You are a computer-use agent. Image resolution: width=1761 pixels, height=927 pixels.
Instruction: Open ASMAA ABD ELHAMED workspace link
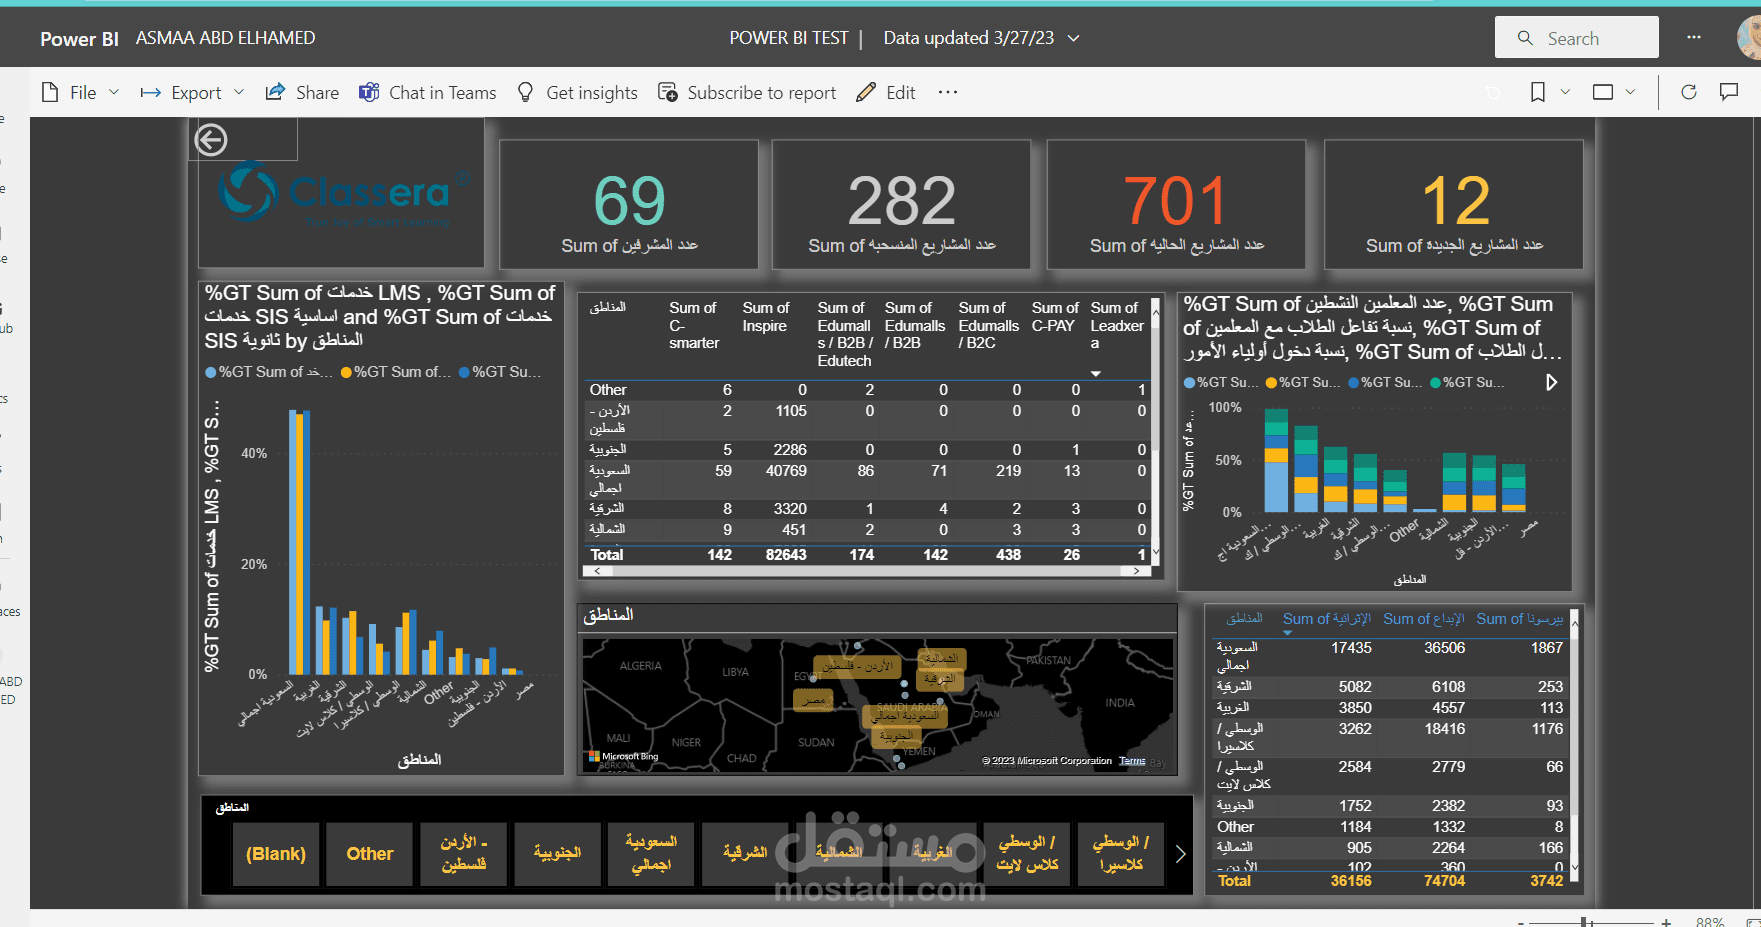click(x=226, y=38)
